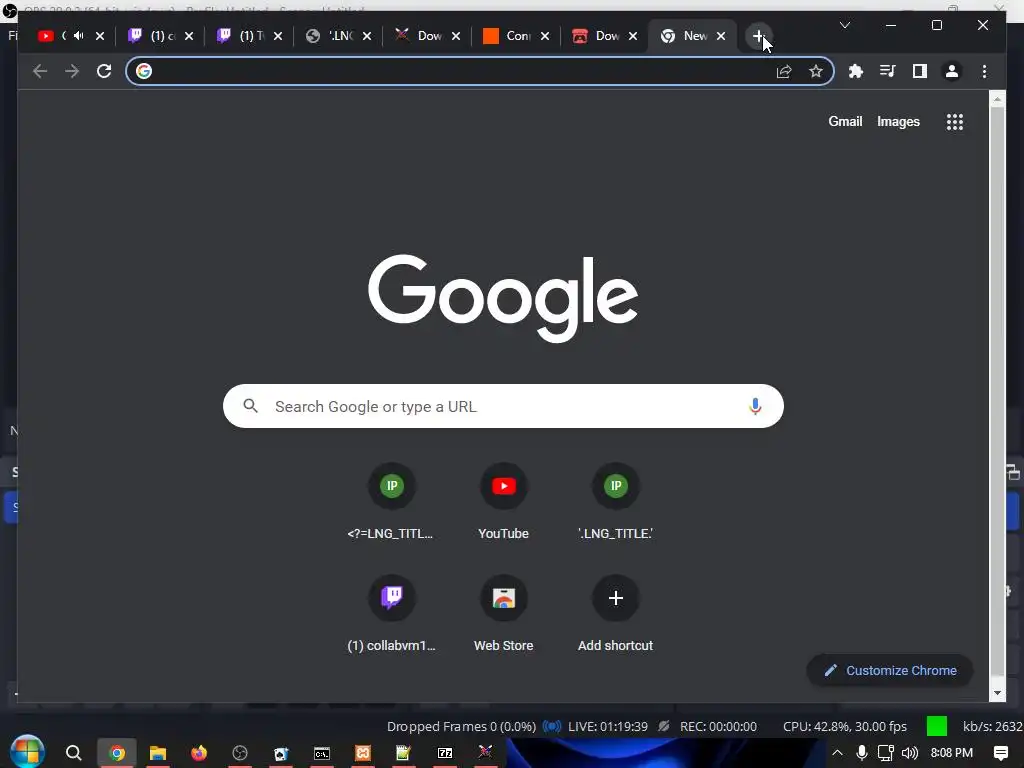Mute the audio speaker on YouTube tab

[x=78, y=36]
